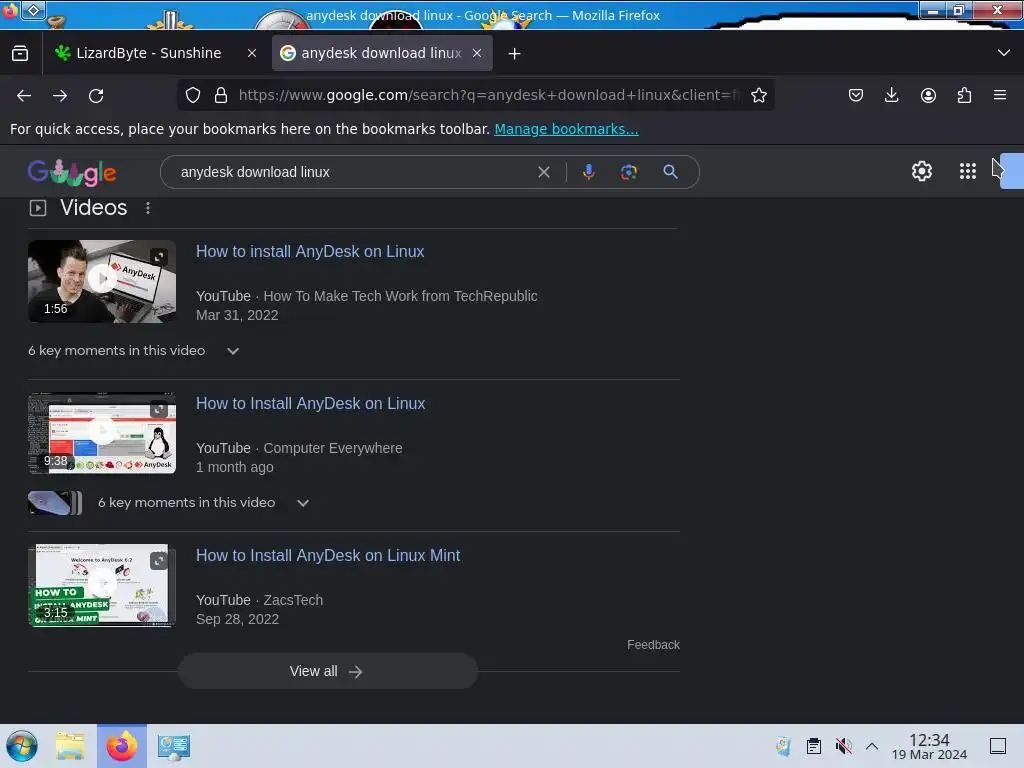Open 'How to Install AnyDesk on Linux Mint' link
This screenshot has height=768, width=1024.
coord(328,556)
